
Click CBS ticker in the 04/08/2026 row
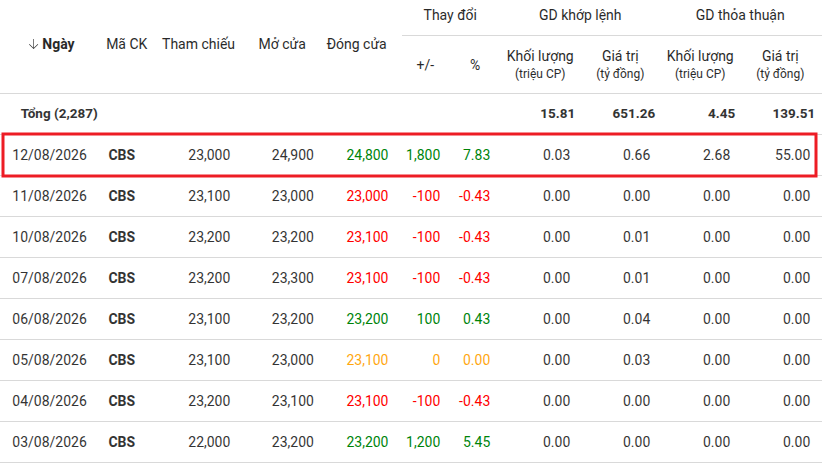click(x=122, y=401)
